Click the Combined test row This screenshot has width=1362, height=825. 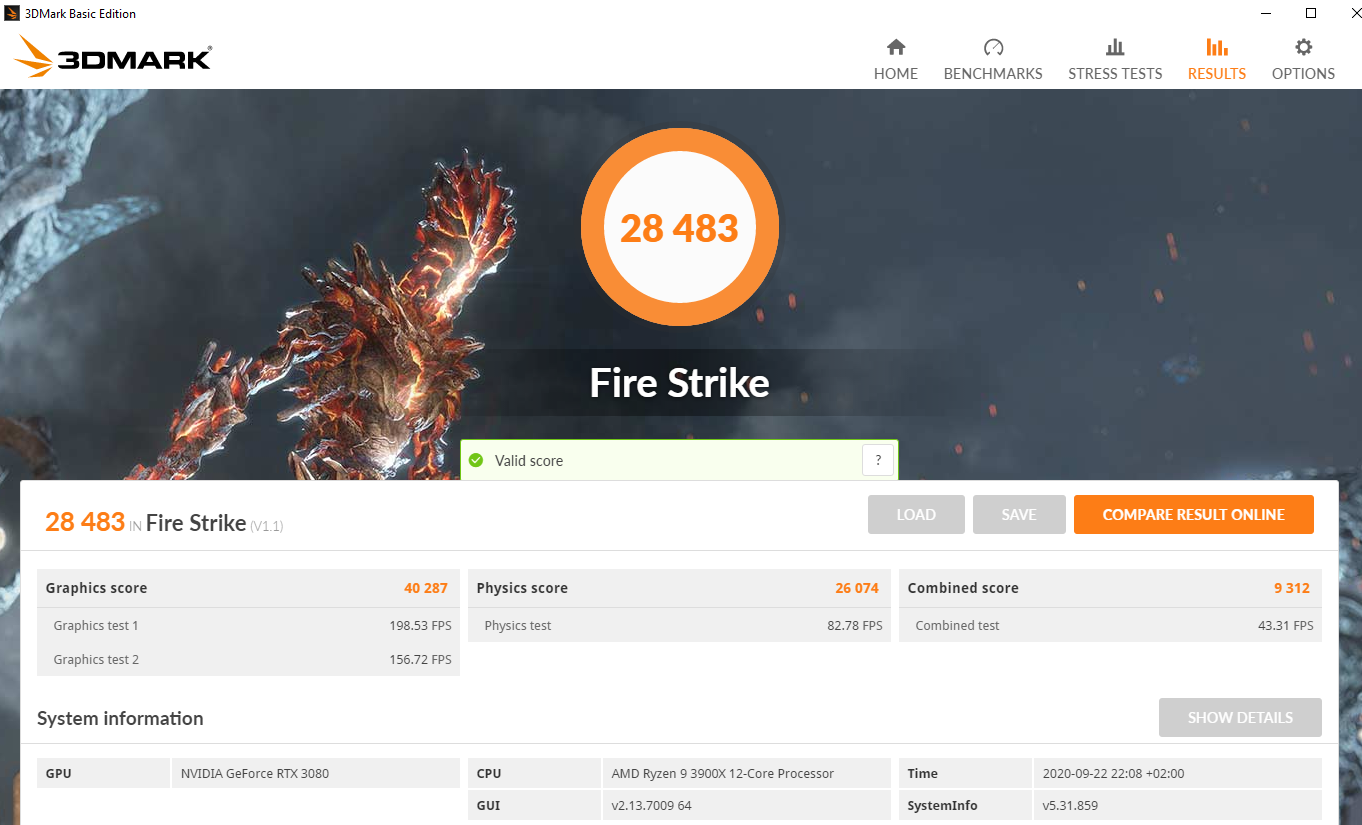pos(1110,625)
